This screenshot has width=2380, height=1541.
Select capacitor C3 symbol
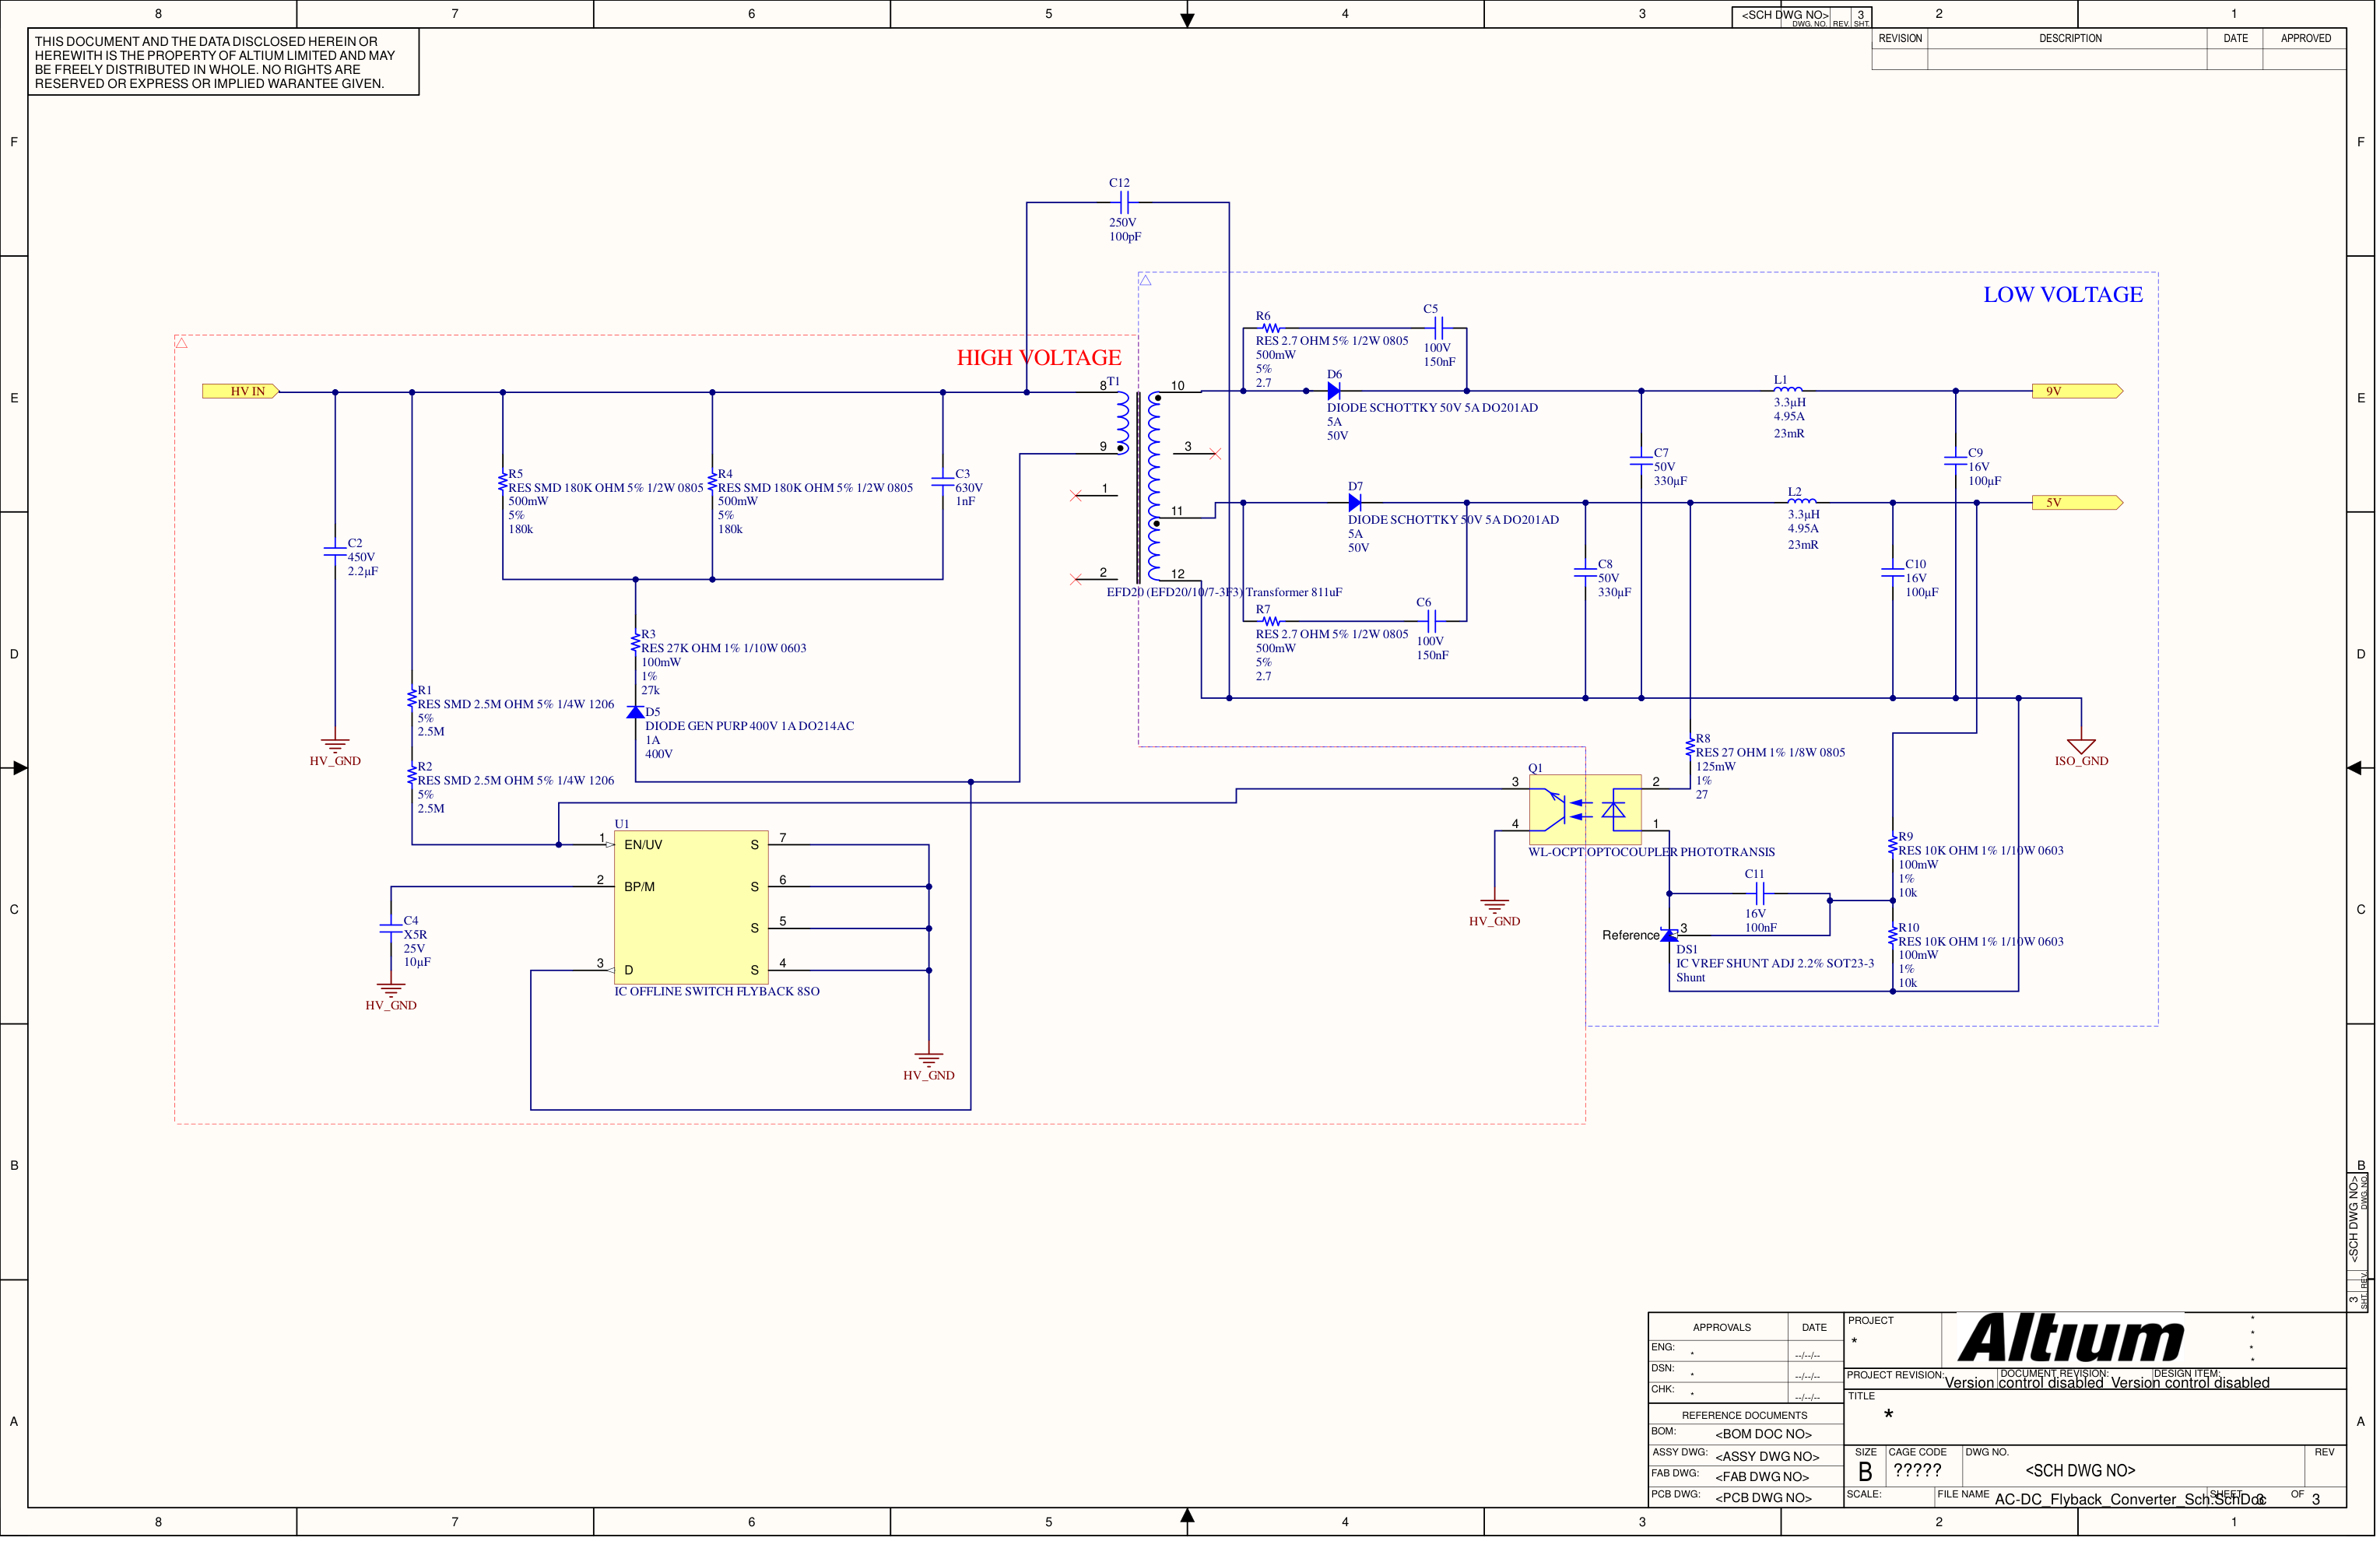pyautogui.click(x=942, y=482)
